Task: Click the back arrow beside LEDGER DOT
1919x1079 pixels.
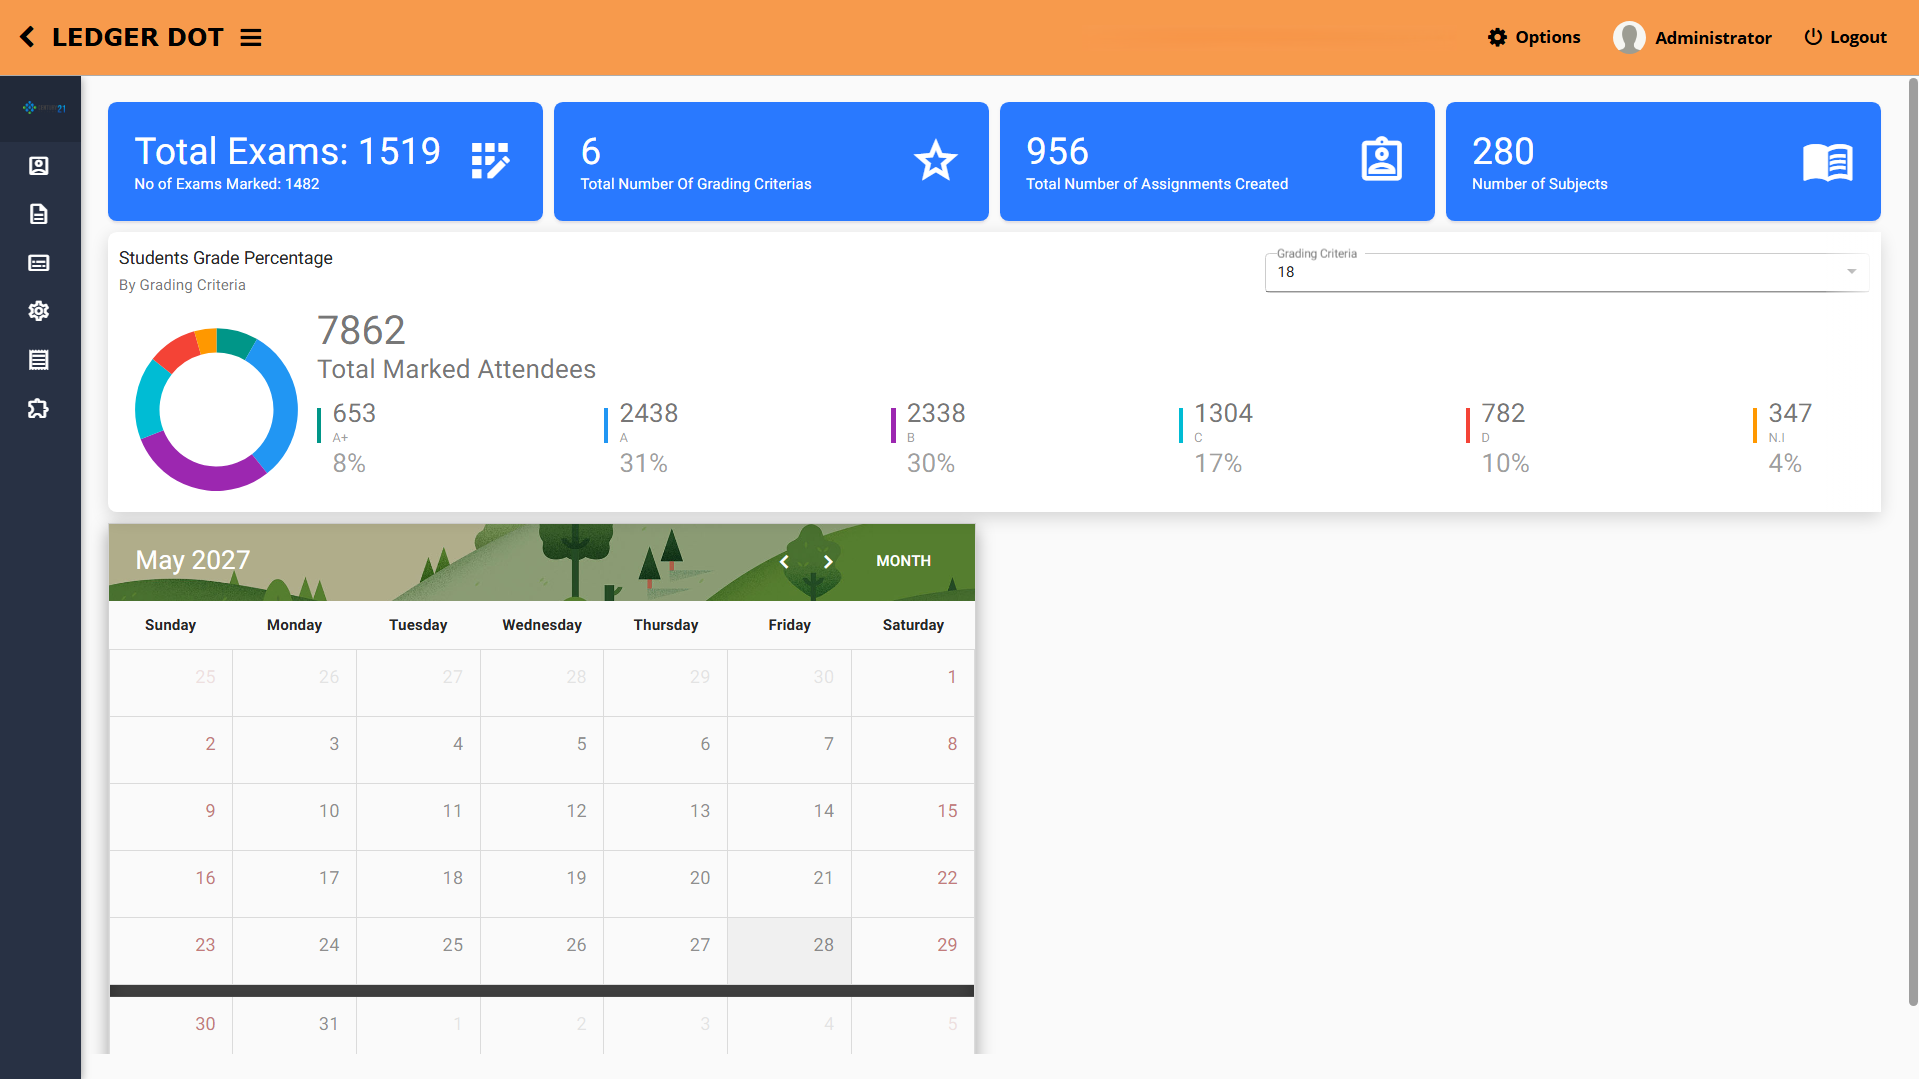Action: [x=27, y=37]
